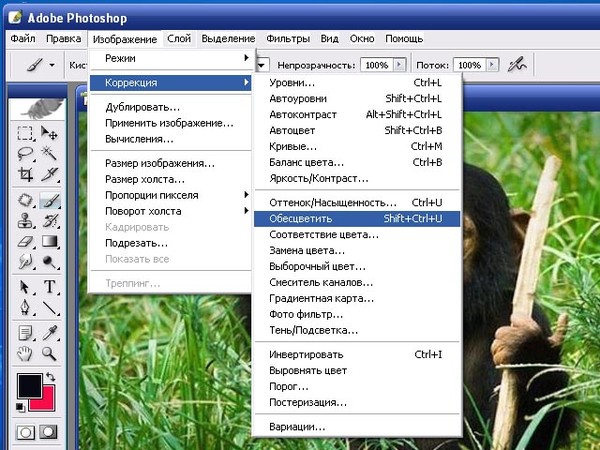Select the Hand tool
This screenshot has height=450, width=600.
tap(25, 354)
